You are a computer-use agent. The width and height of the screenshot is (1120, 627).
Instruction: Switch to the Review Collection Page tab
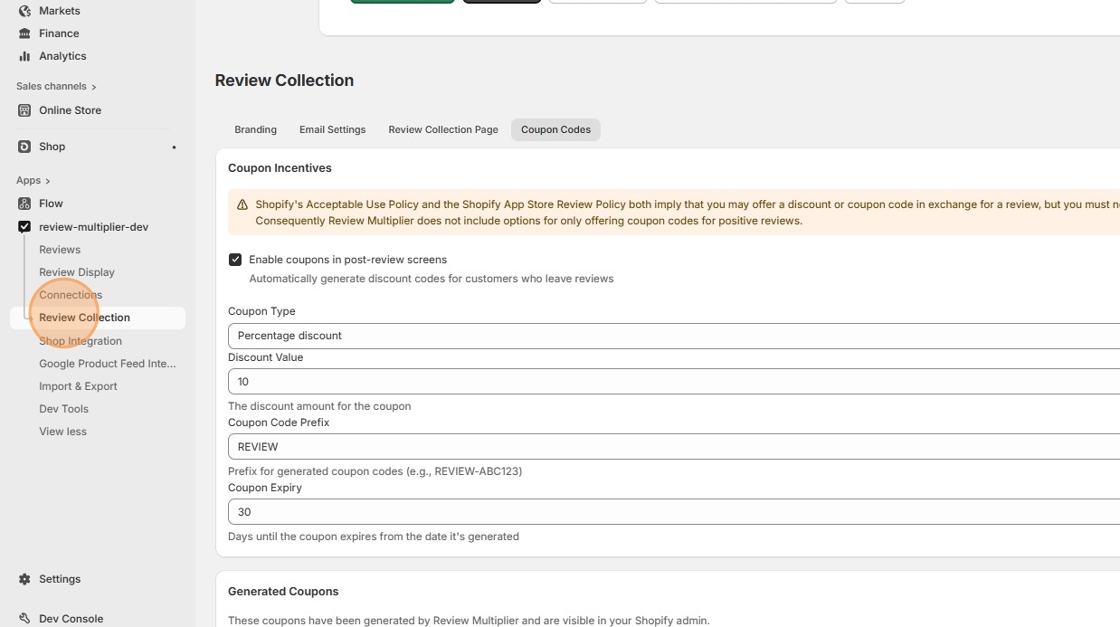coord(443,129)
